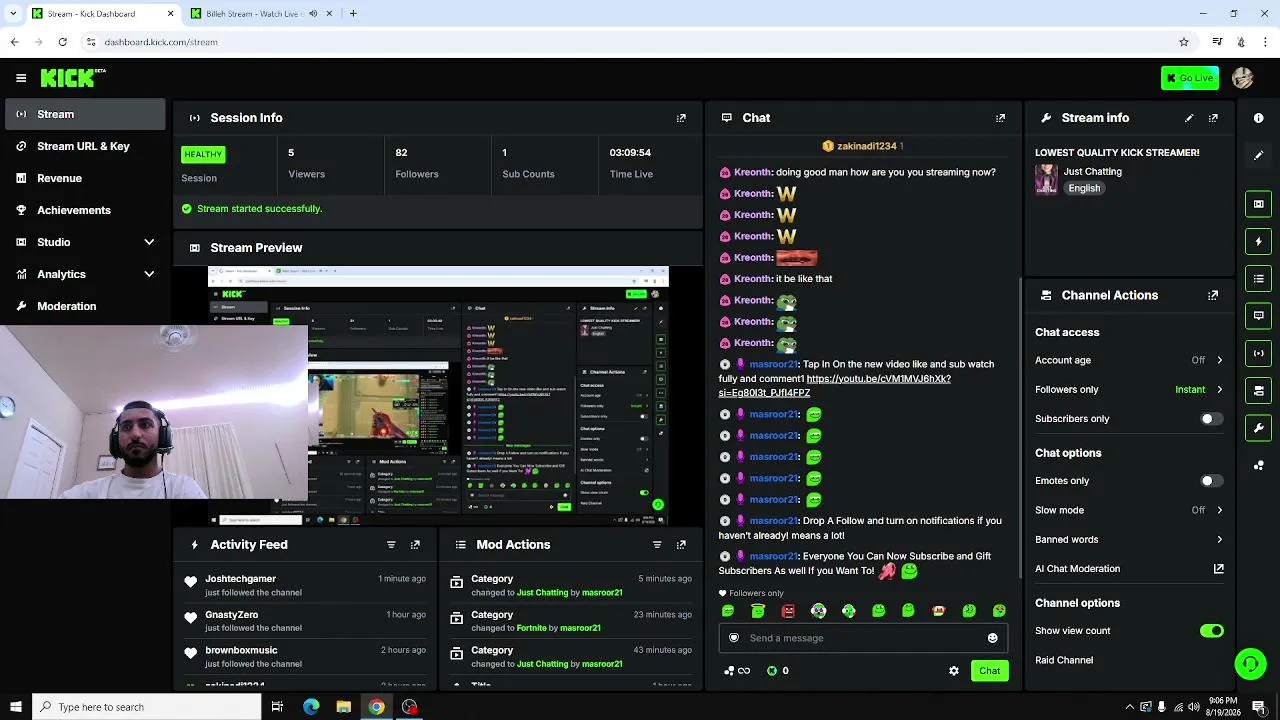Viewport: 1280px width, 720px height.
Task: Click the green support headset button
Action: click(x=1249, y=663)
